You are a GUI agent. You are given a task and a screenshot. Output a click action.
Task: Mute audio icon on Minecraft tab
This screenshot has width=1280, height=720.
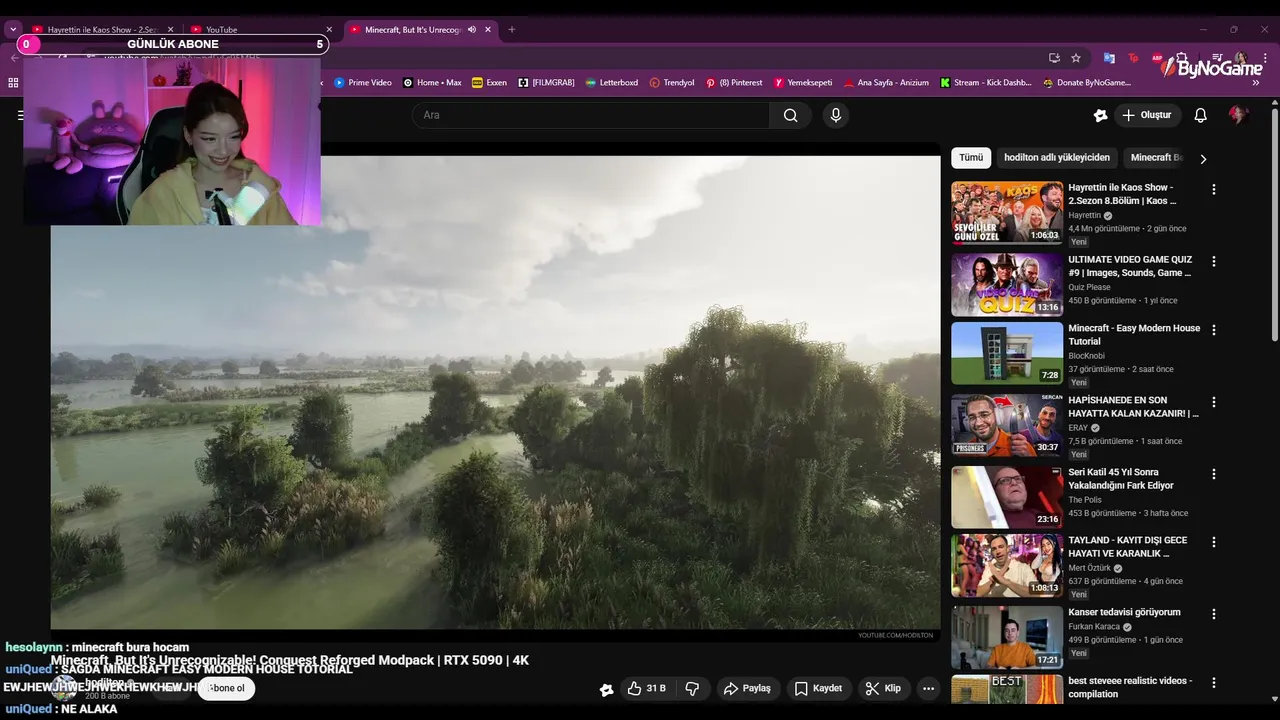(472, 30)
